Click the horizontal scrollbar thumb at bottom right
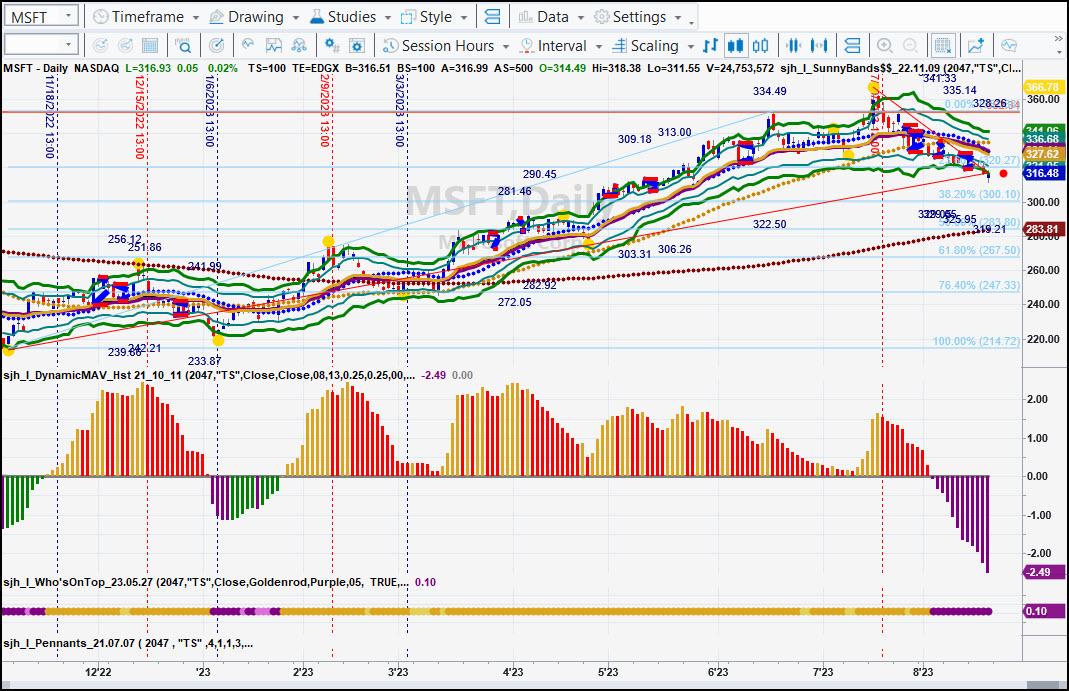This screenshot has height=691, width=1069. (1043, 685)
